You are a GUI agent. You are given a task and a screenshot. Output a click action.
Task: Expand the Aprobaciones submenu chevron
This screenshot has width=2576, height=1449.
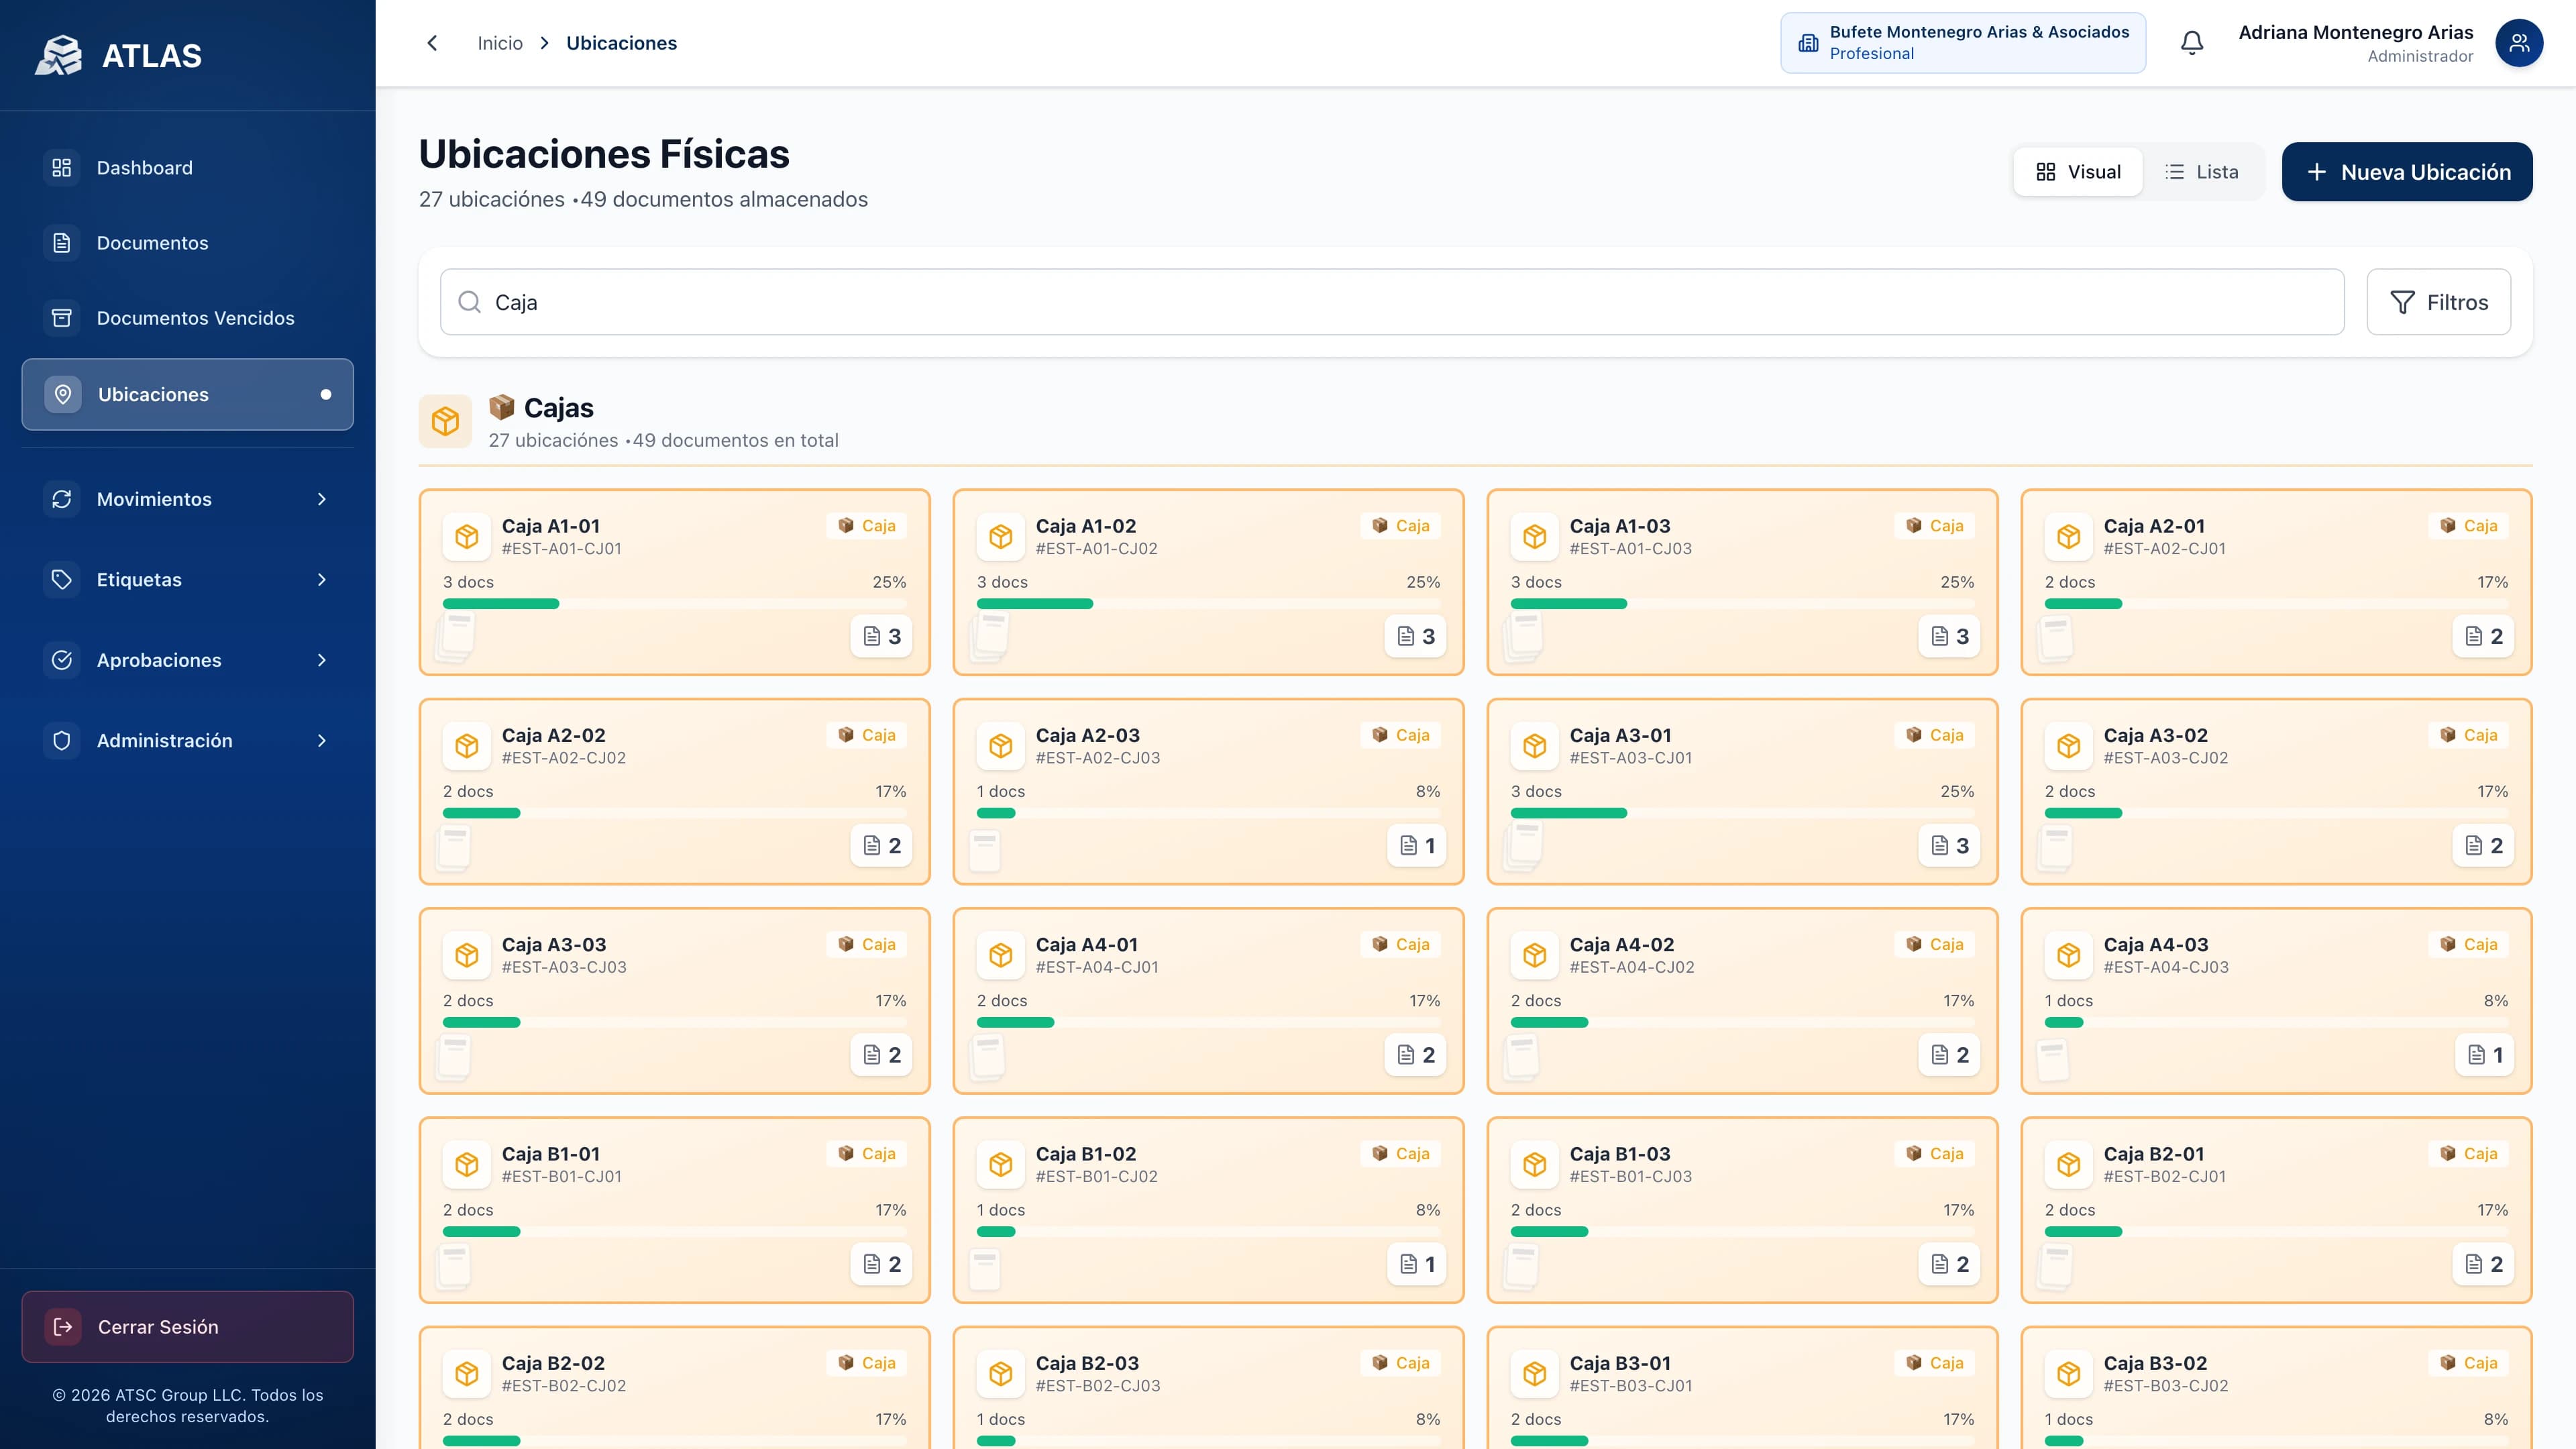[x=322, y=660]
